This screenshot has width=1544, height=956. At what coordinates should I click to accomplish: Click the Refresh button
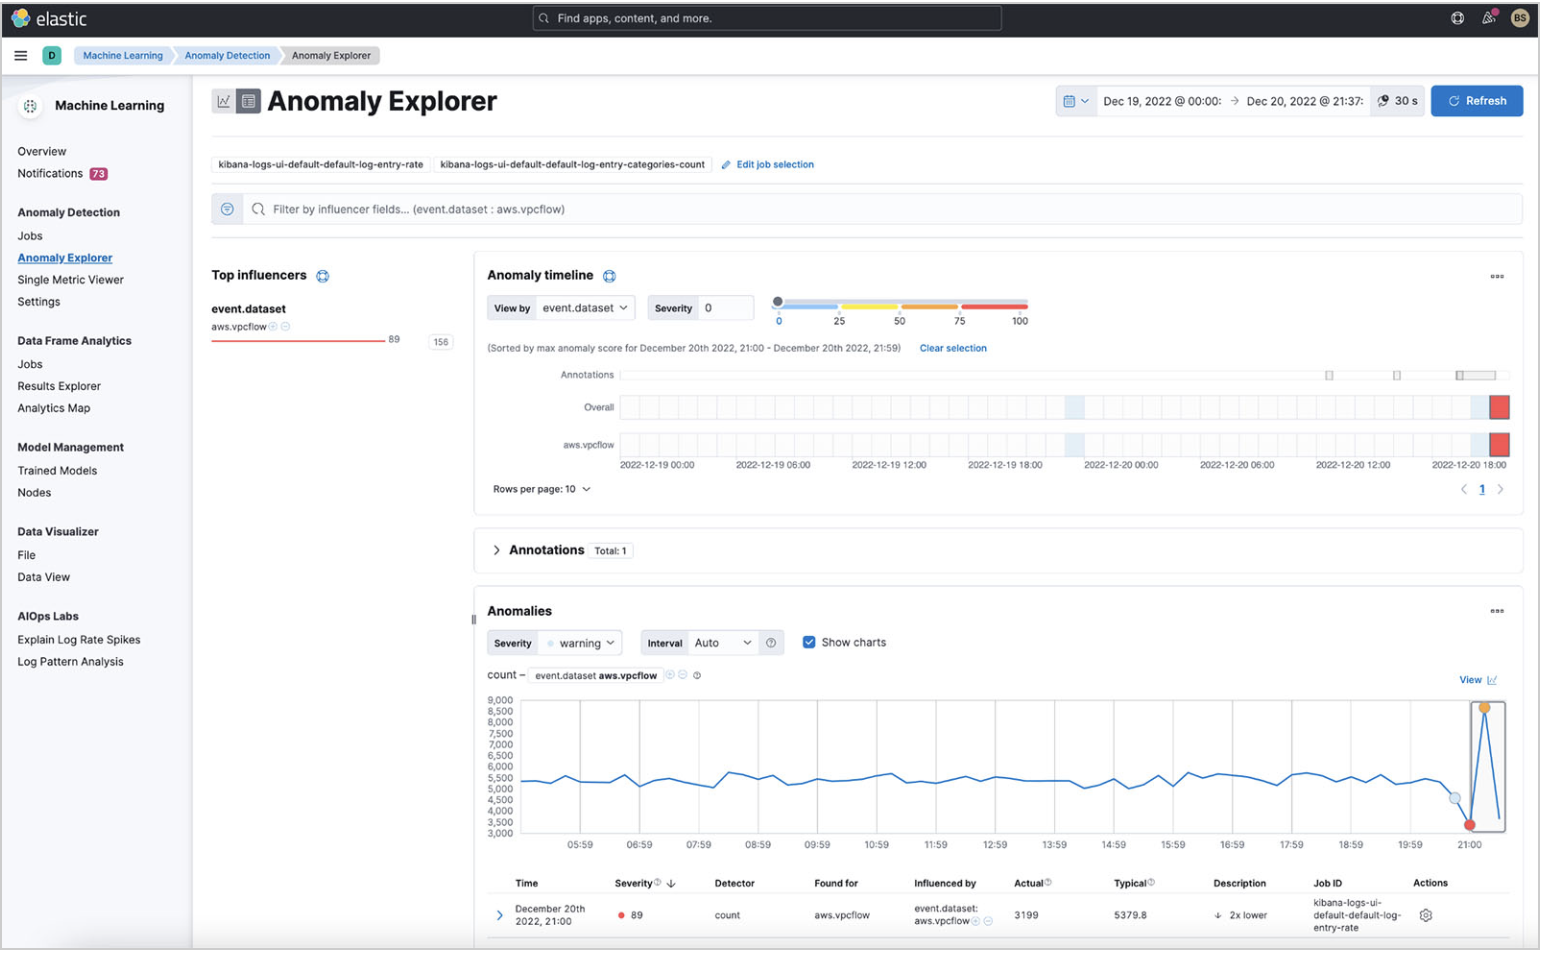(1477, 100)
